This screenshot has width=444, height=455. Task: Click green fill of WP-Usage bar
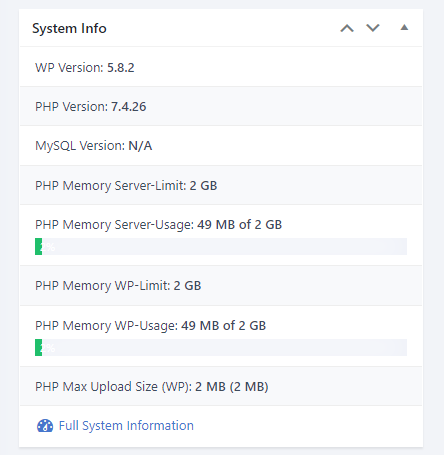[x=38, y=348]
